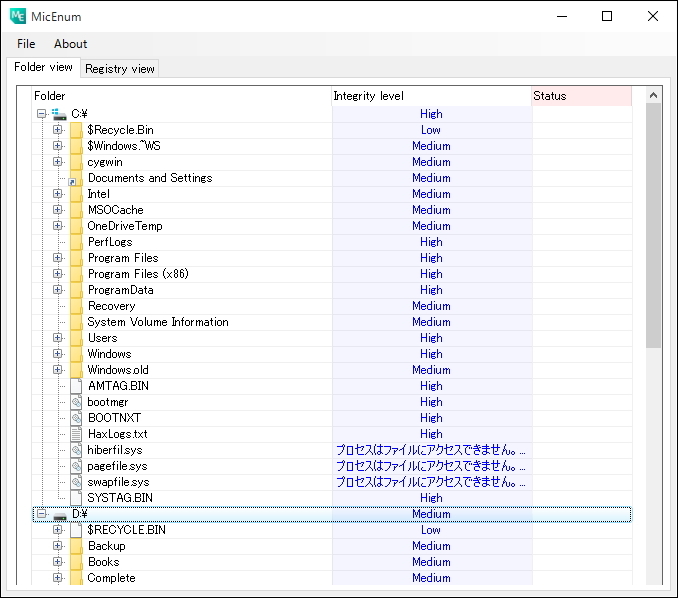Click the Program Files folder icon
The height and width of the screenshot is (598, 678).
coord(76,258)
